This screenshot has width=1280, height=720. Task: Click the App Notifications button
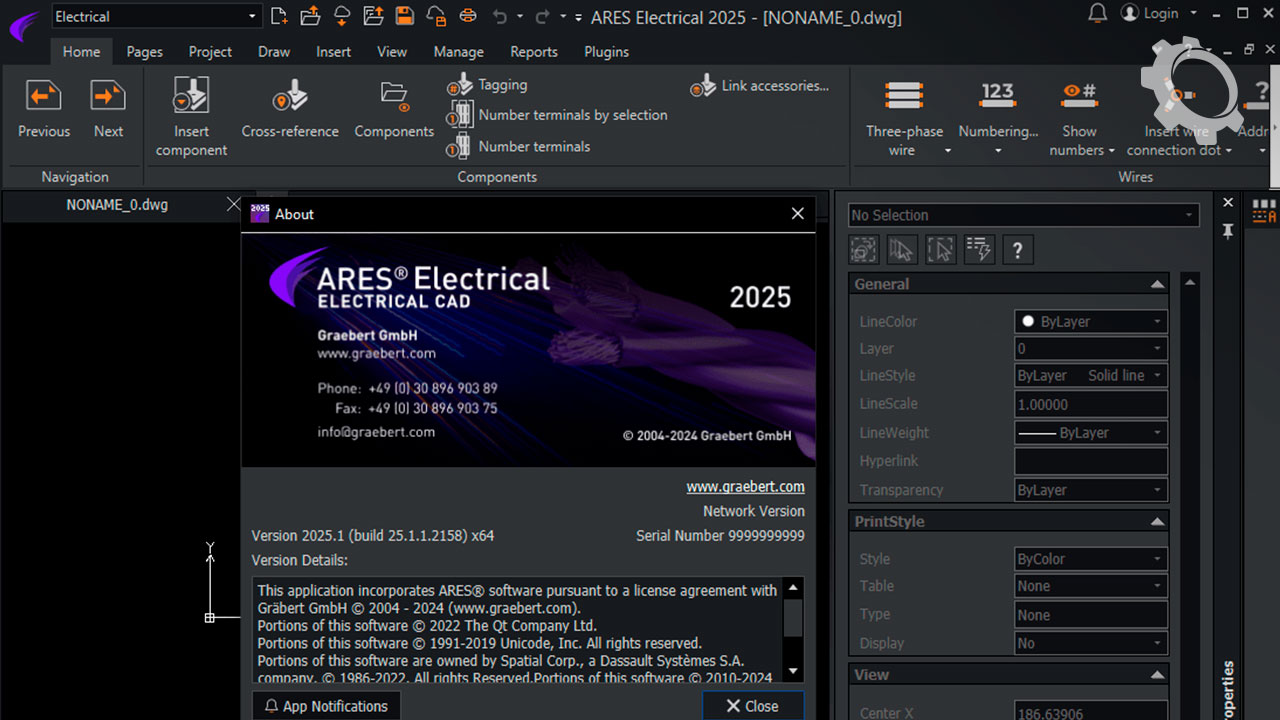pos(326,706)
